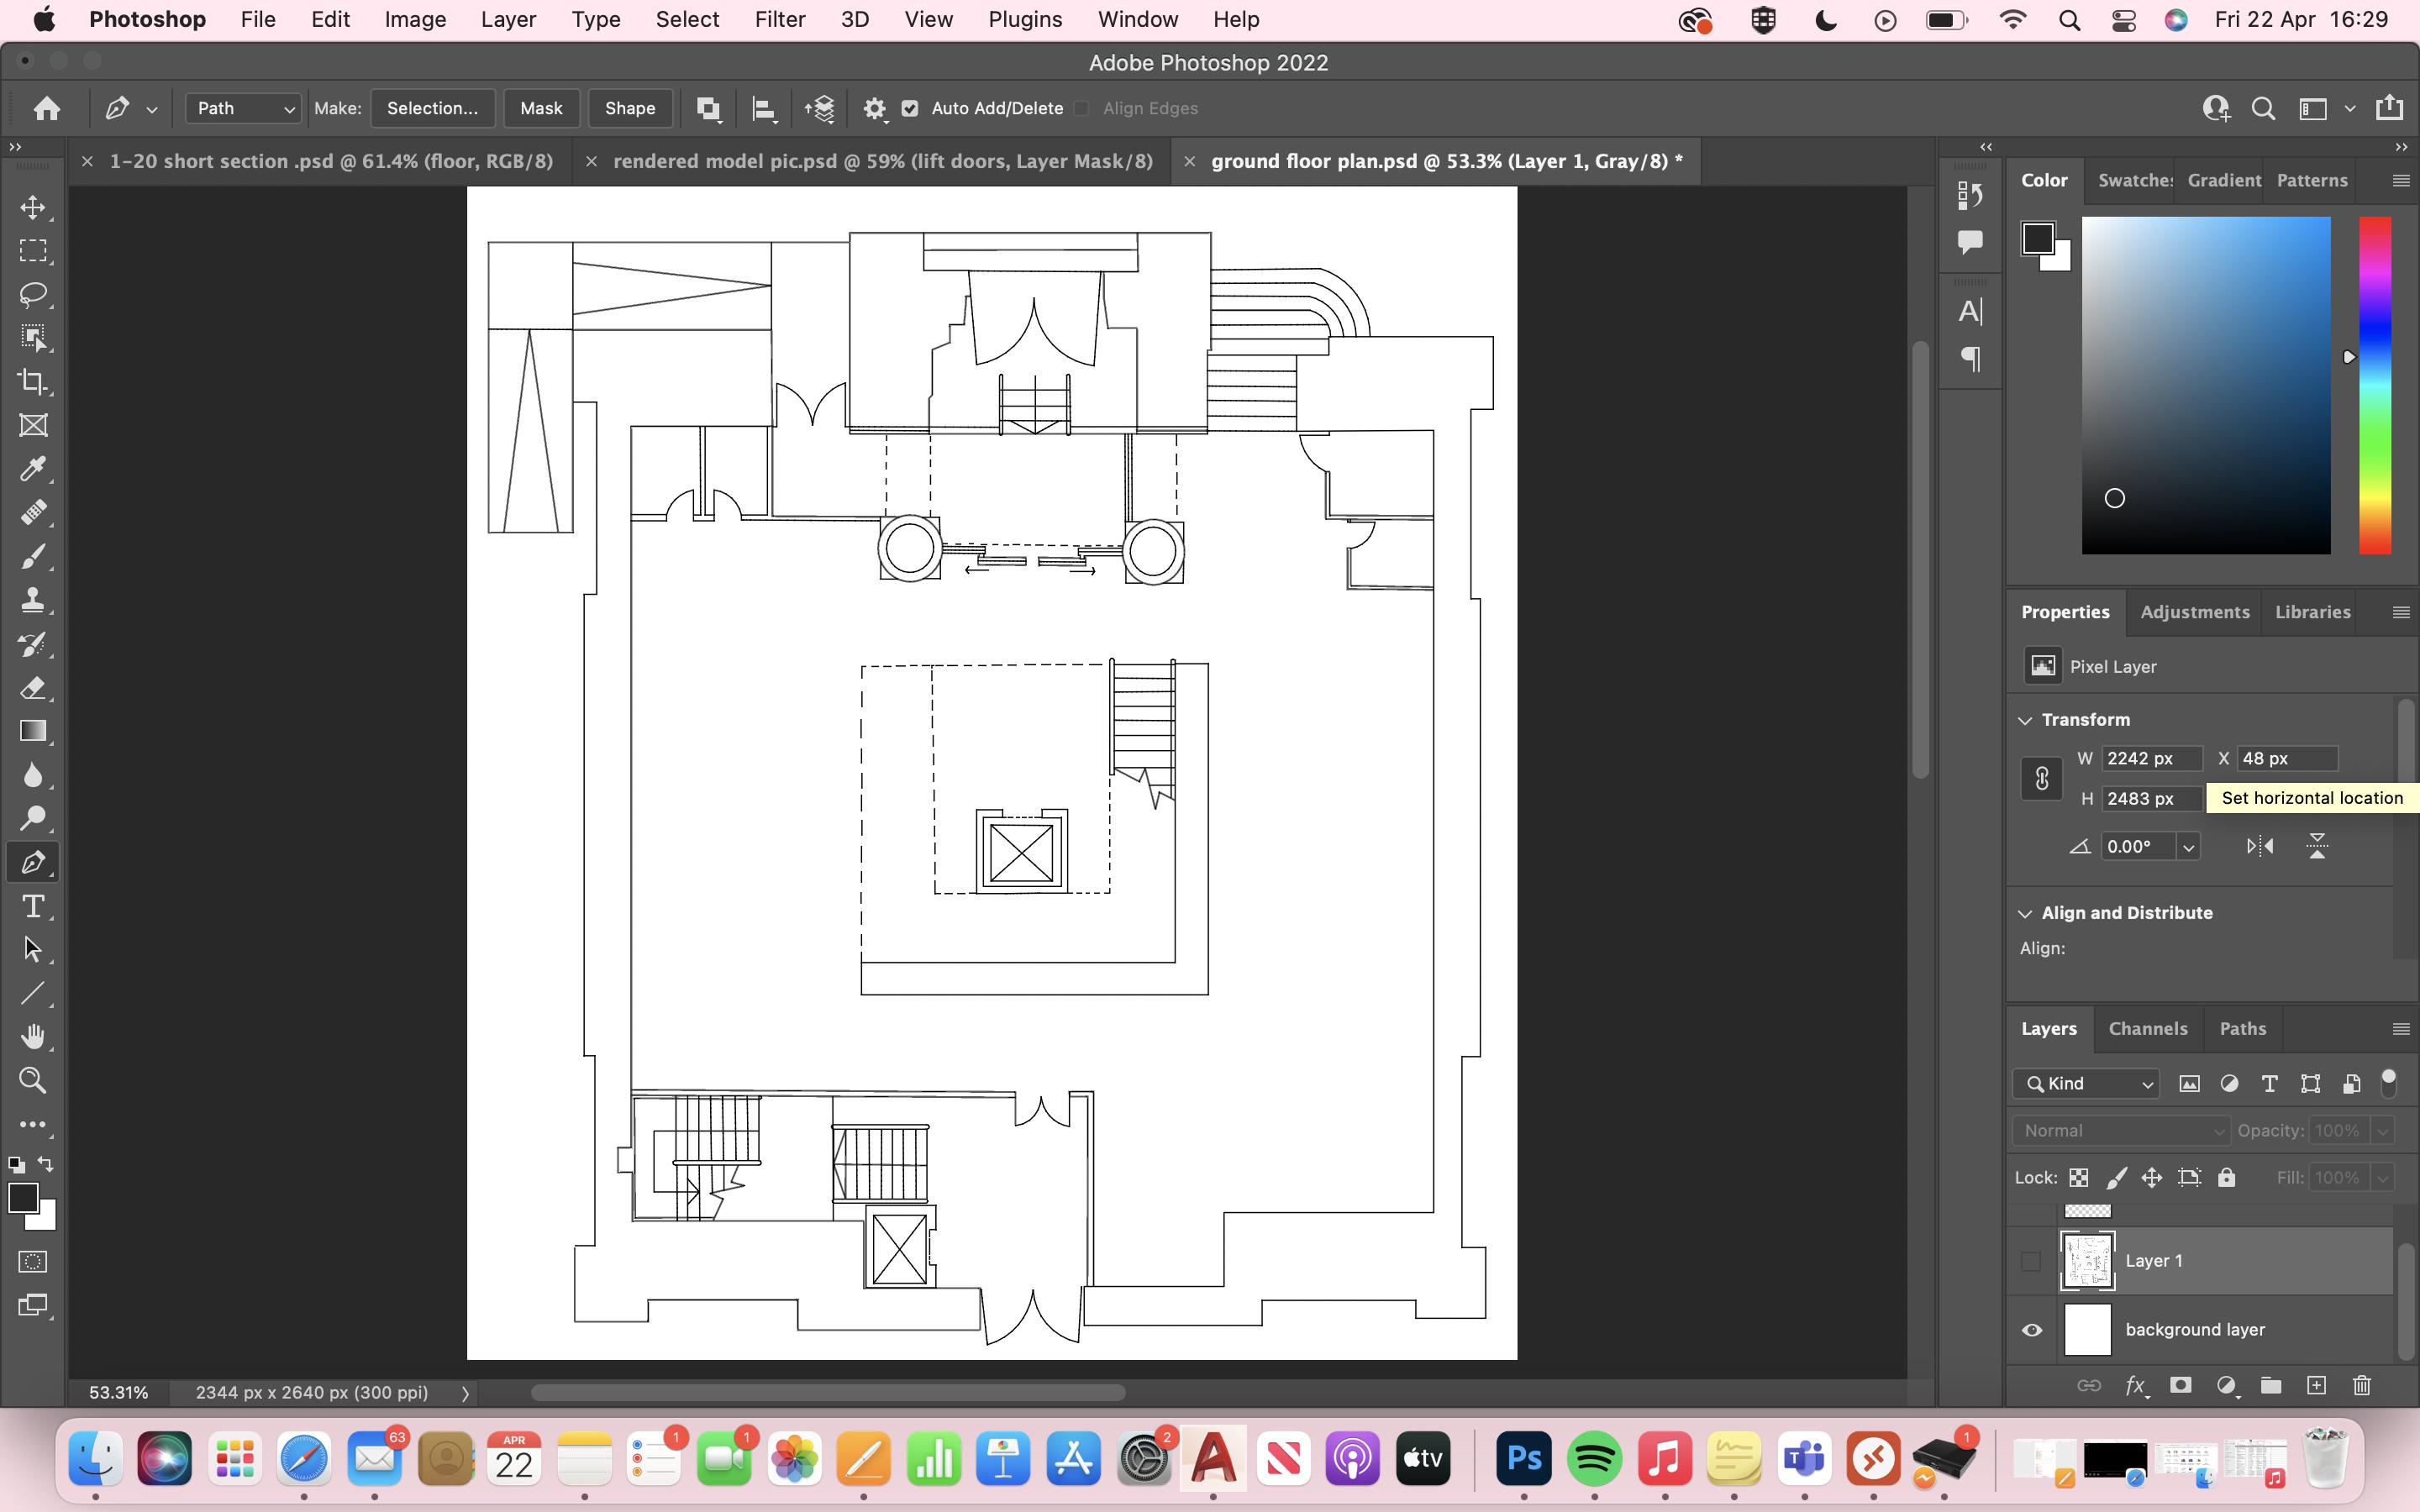This screenshot has width=2420, height=1512.
Task: Click the Make Selection... button
Action: click(432, 108)
